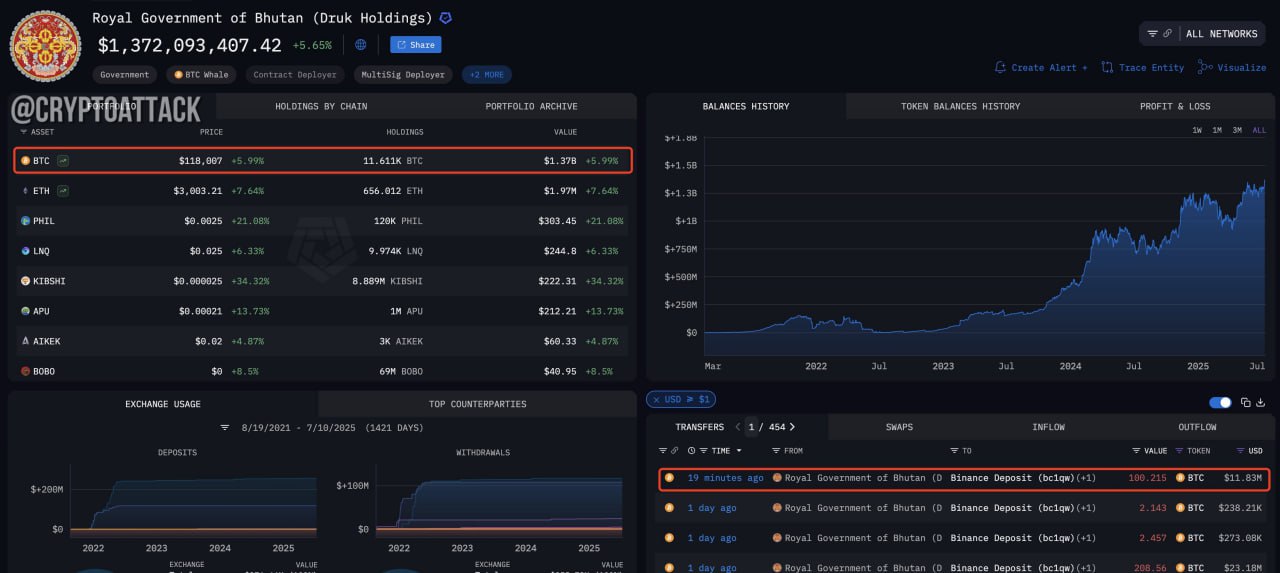
Task: Click the Trace Entity icon
Action: click(1107, 67)
